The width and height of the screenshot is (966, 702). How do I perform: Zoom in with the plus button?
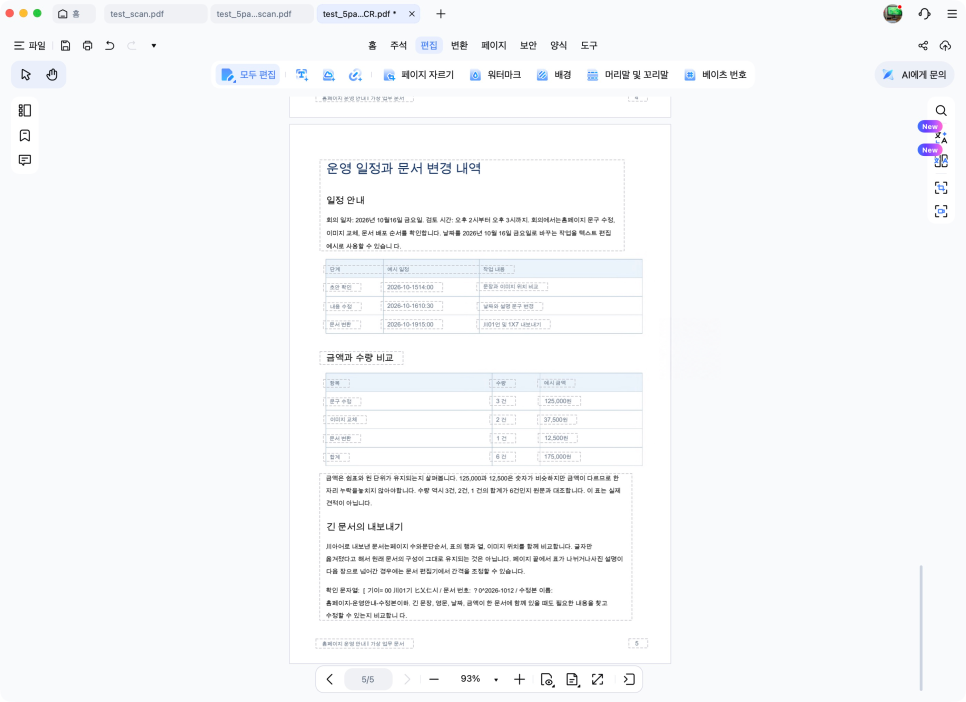519,679
